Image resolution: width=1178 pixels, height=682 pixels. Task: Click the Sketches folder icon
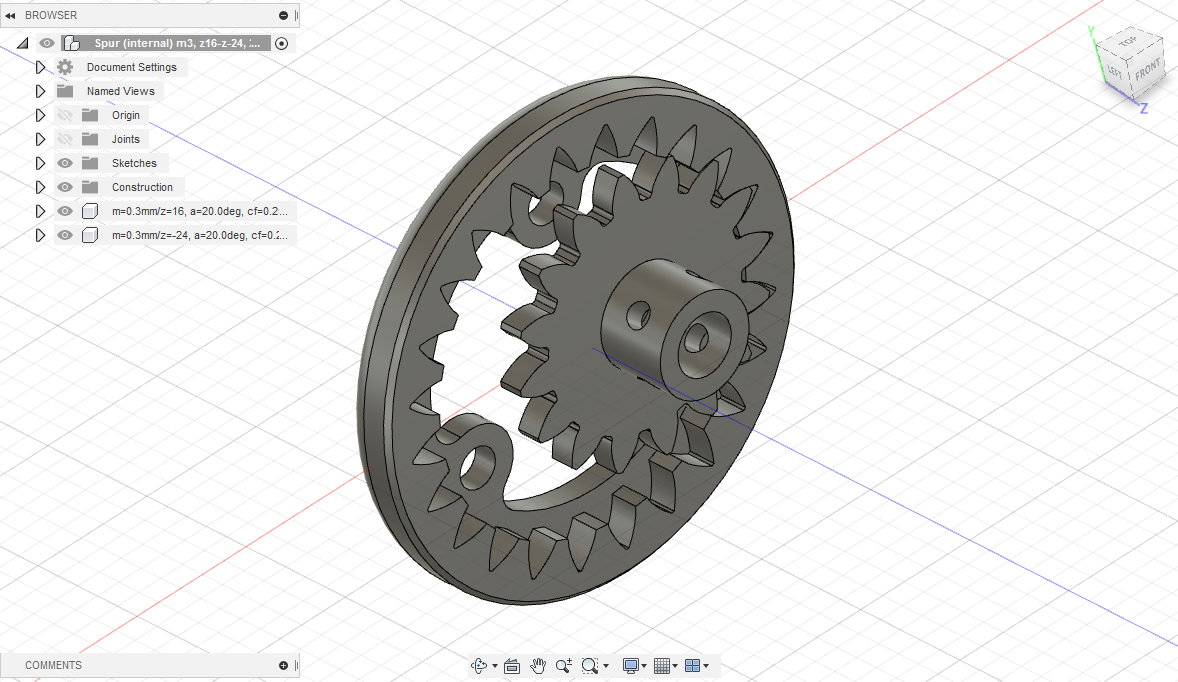pyautogui.click(x=90, y=163)
